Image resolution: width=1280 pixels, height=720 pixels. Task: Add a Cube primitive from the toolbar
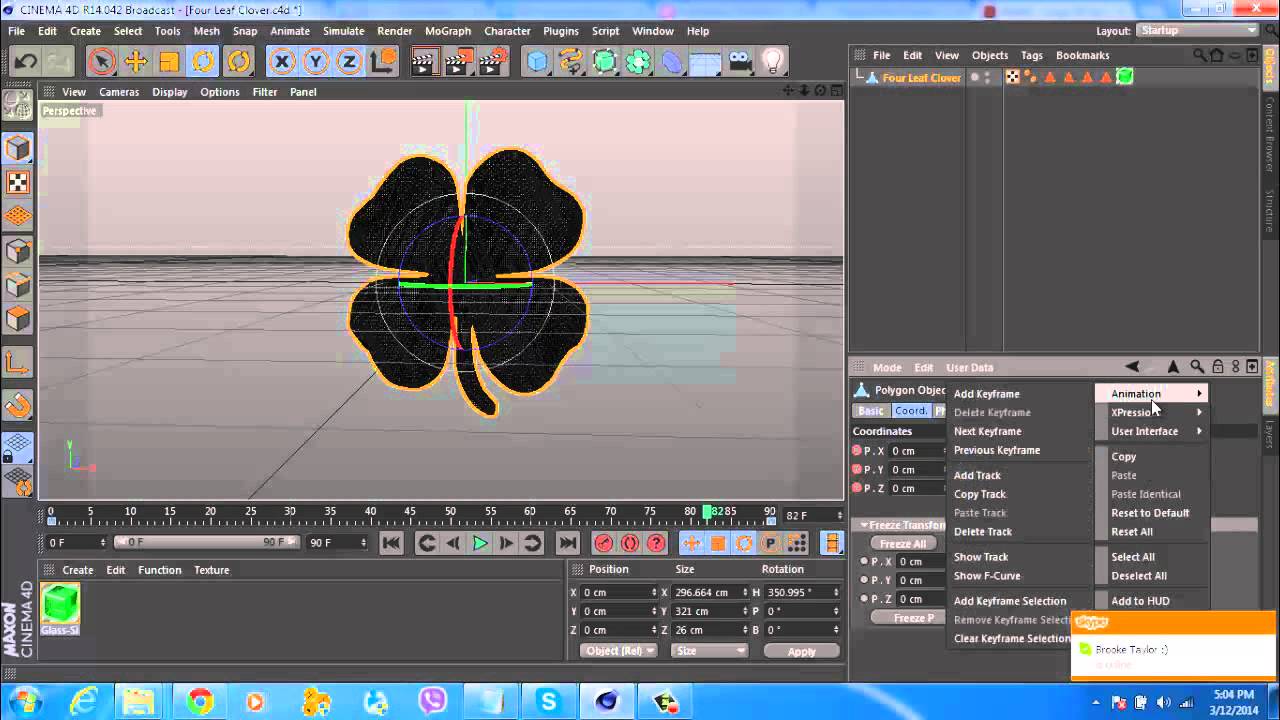[x=538, y=62]
